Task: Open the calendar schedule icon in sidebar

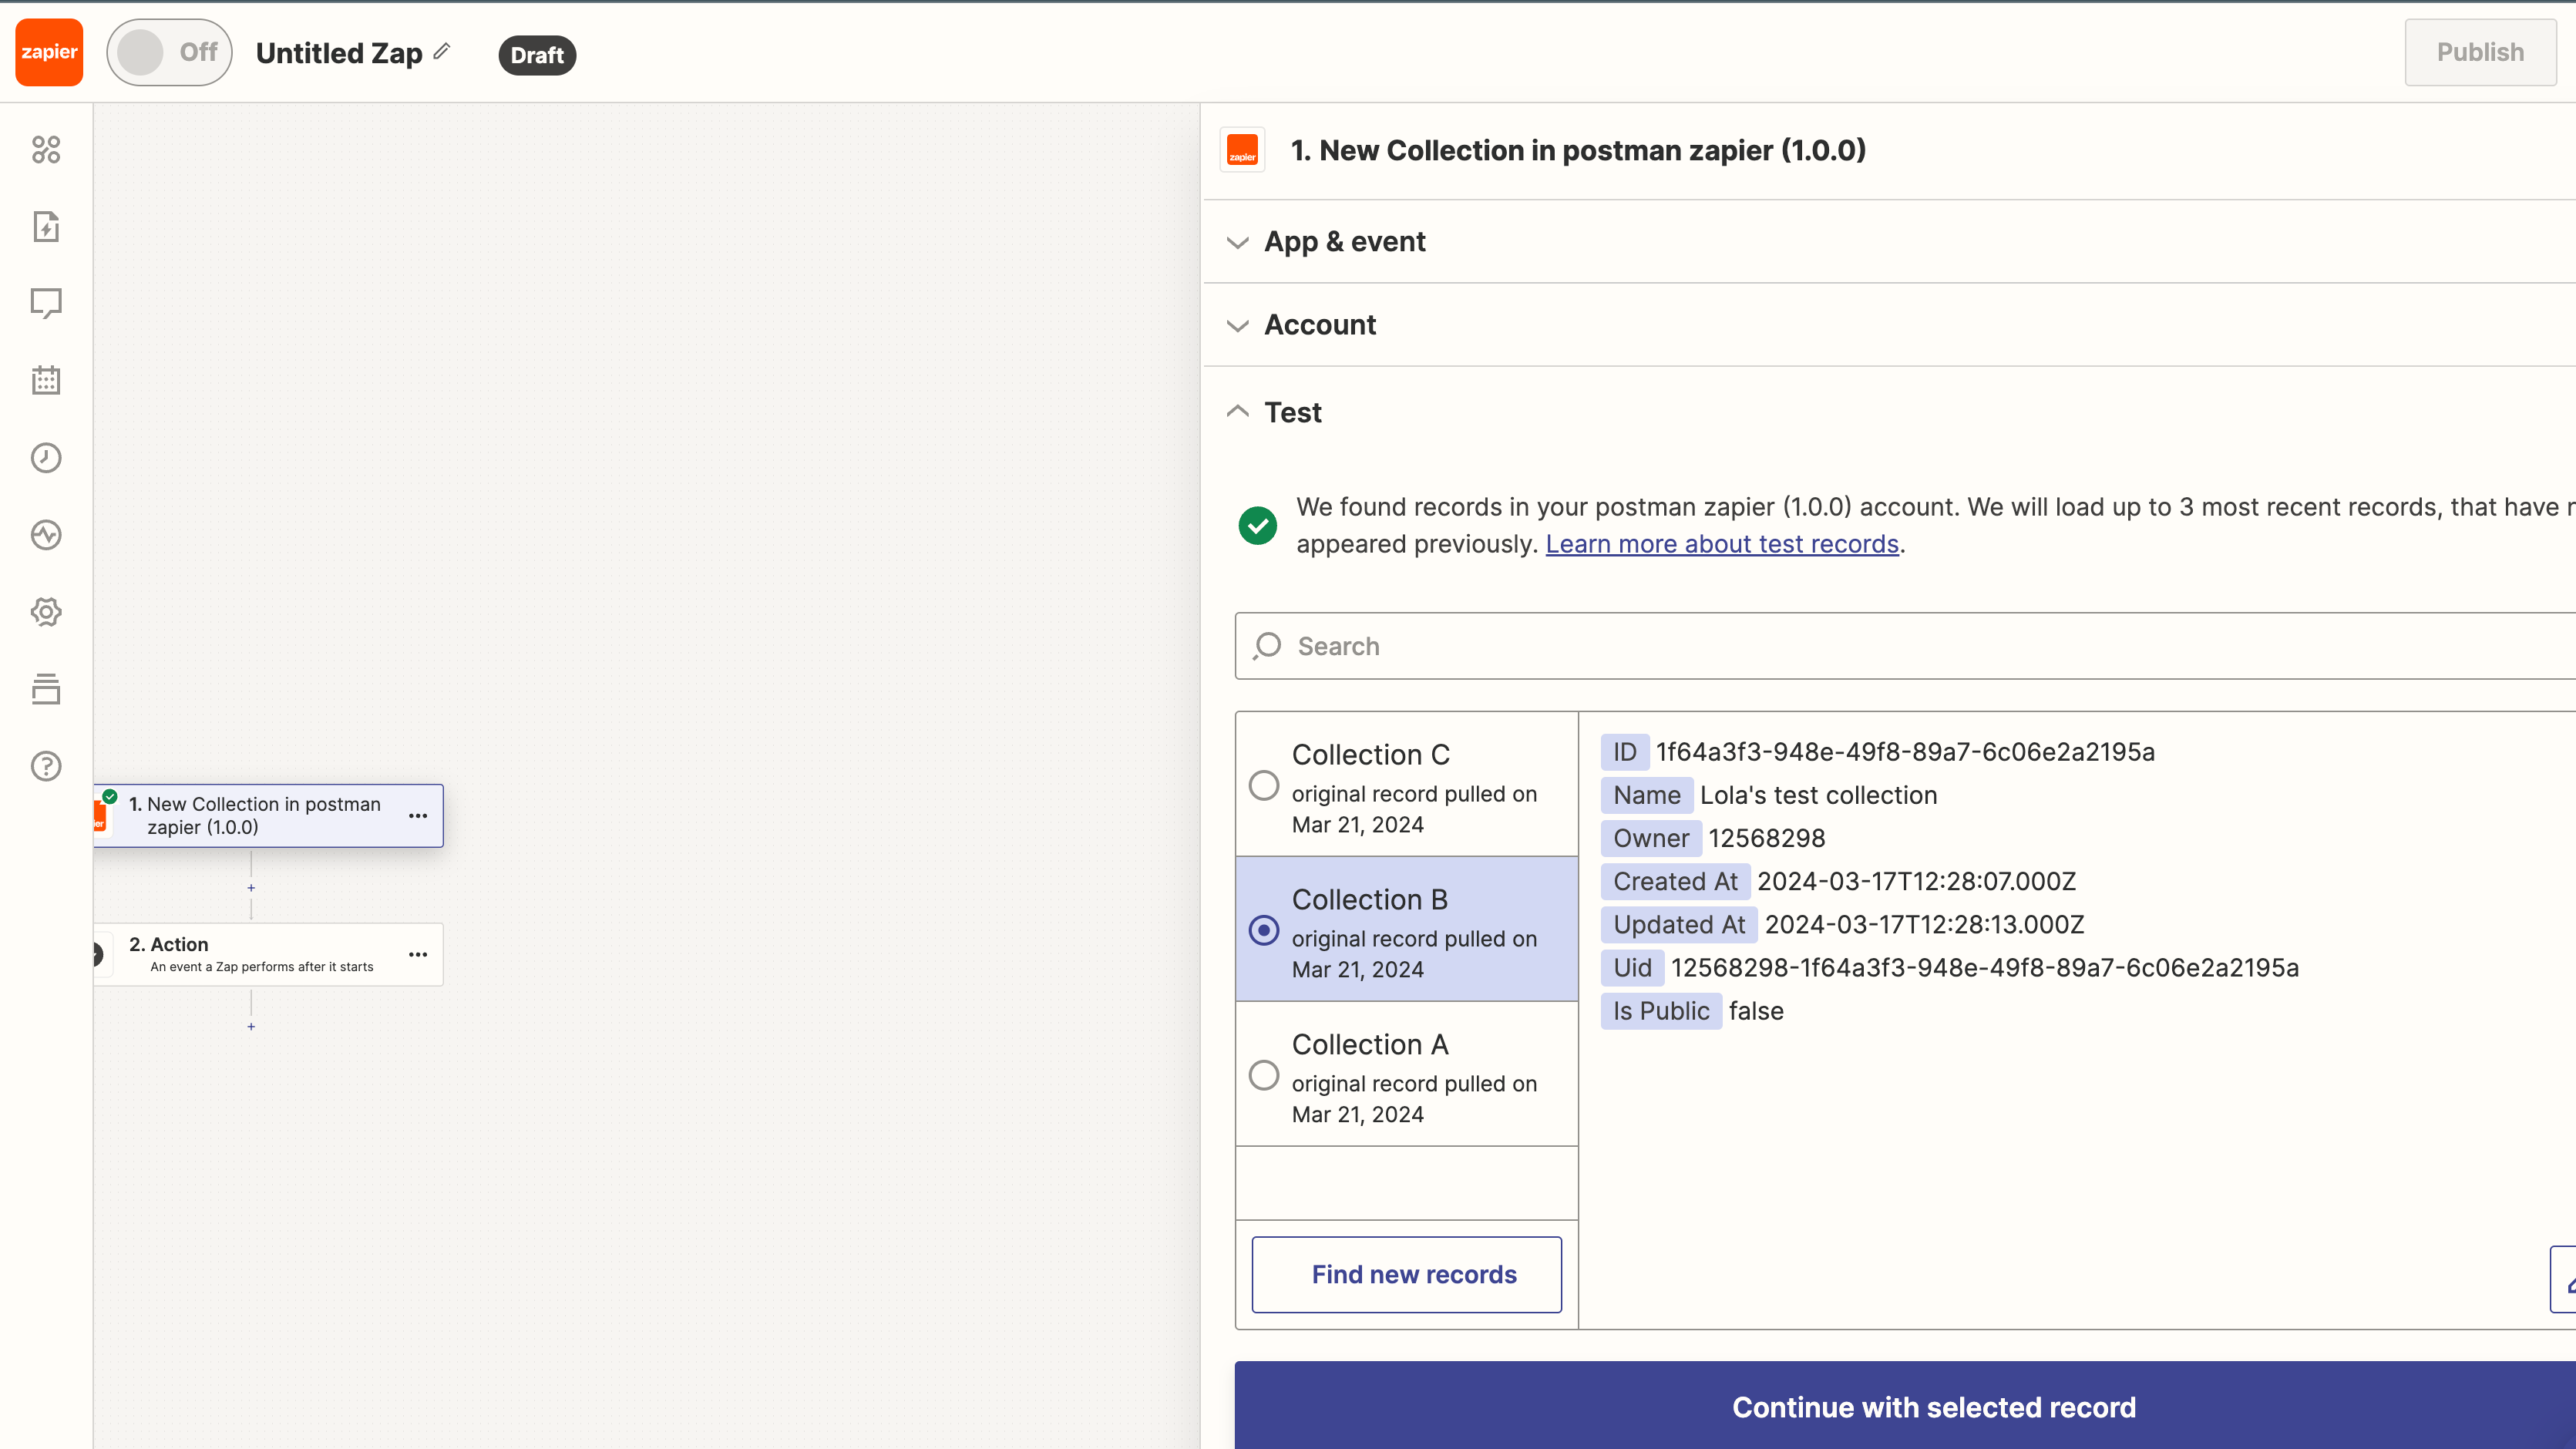Action: 46,380
